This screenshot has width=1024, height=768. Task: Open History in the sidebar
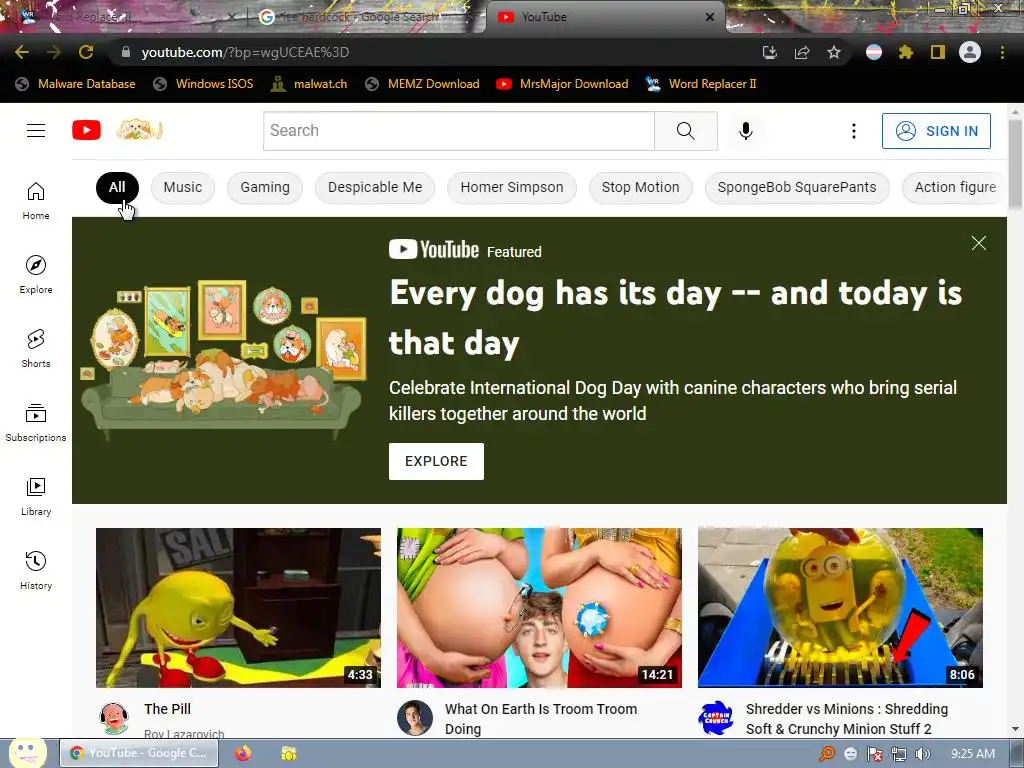click(x=36, y=570)
